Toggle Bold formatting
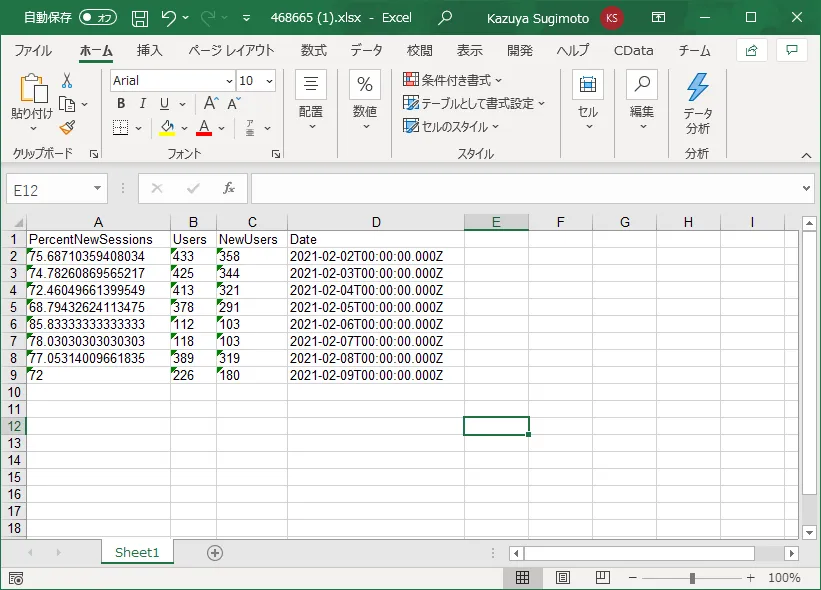Screen dimensions: 821x590 (x=121, y=104)
